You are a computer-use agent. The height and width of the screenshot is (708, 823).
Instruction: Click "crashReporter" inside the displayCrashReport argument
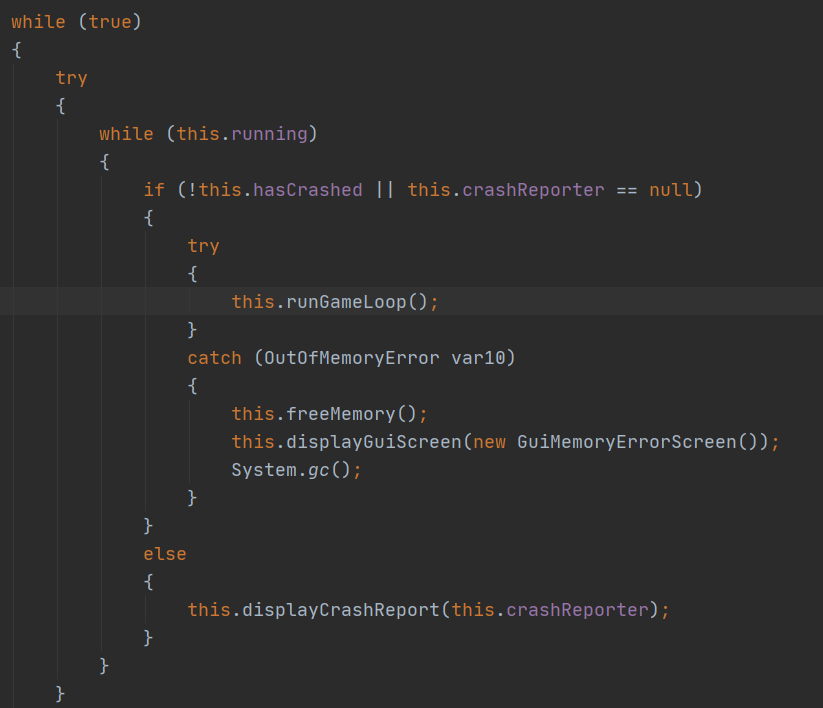tap(577, 610)
